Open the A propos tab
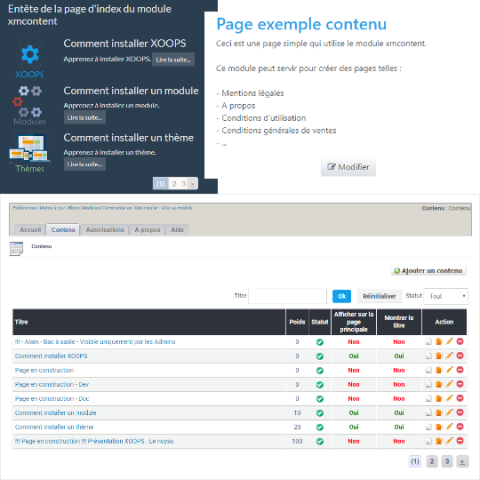Viewport: 480px width, 480px height. point(147,230)
